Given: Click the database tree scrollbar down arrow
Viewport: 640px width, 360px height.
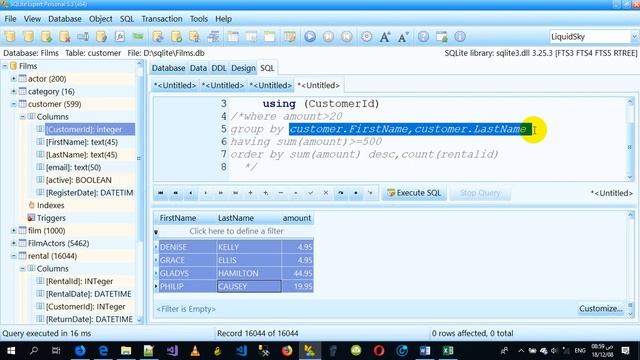Looking at the screenshot, I should point(140,320).
